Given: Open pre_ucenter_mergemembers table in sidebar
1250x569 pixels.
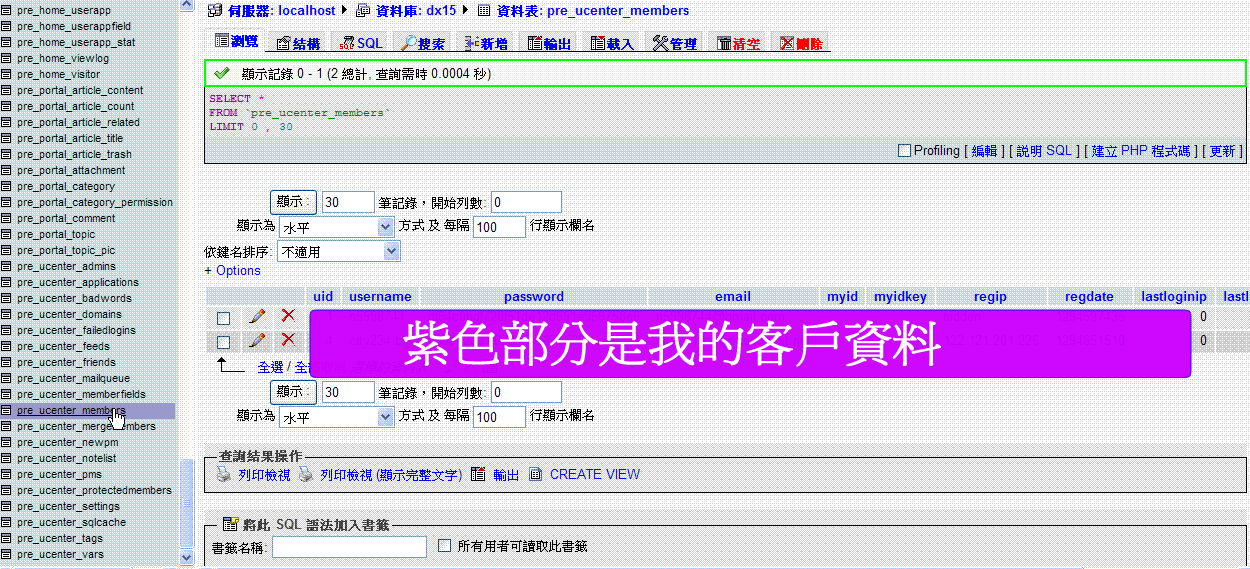Looking at the screenshot, I should pos(86,426).
